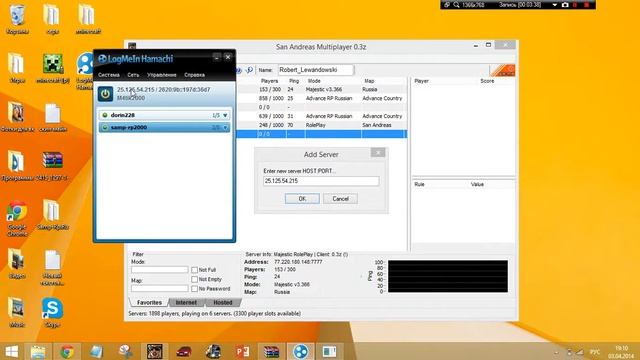Switch to the Favorites tab
Image resolution: width=640 pixels, height=360 pixels.
[149, 302]
